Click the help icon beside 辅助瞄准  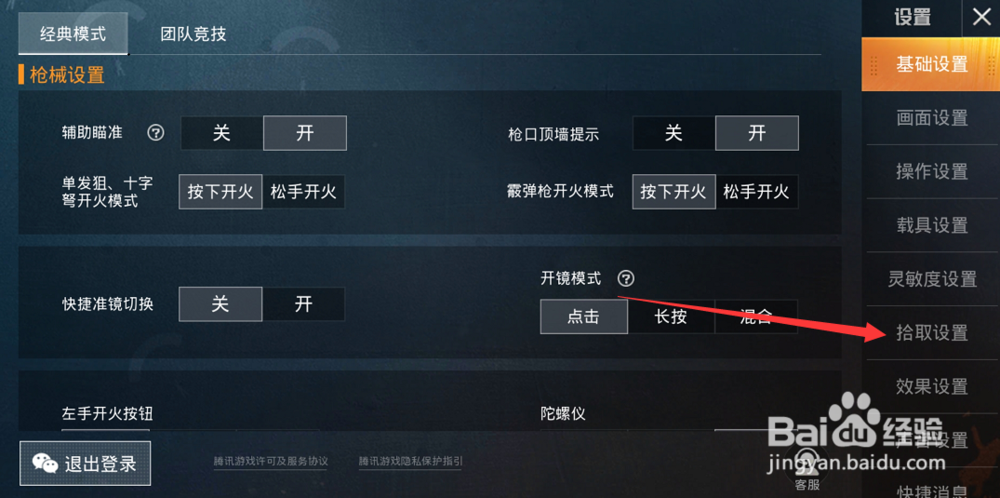(x=156, y=133)
